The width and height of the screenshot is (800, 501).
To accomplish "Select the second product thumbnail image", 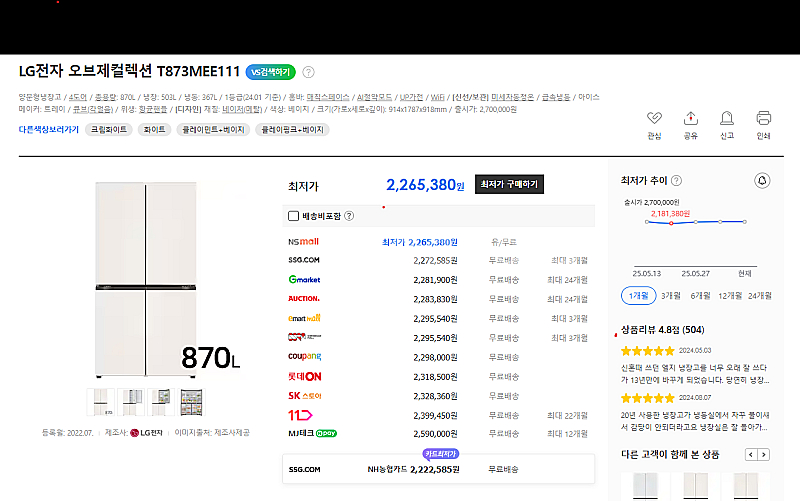I will tap(131, 402).
